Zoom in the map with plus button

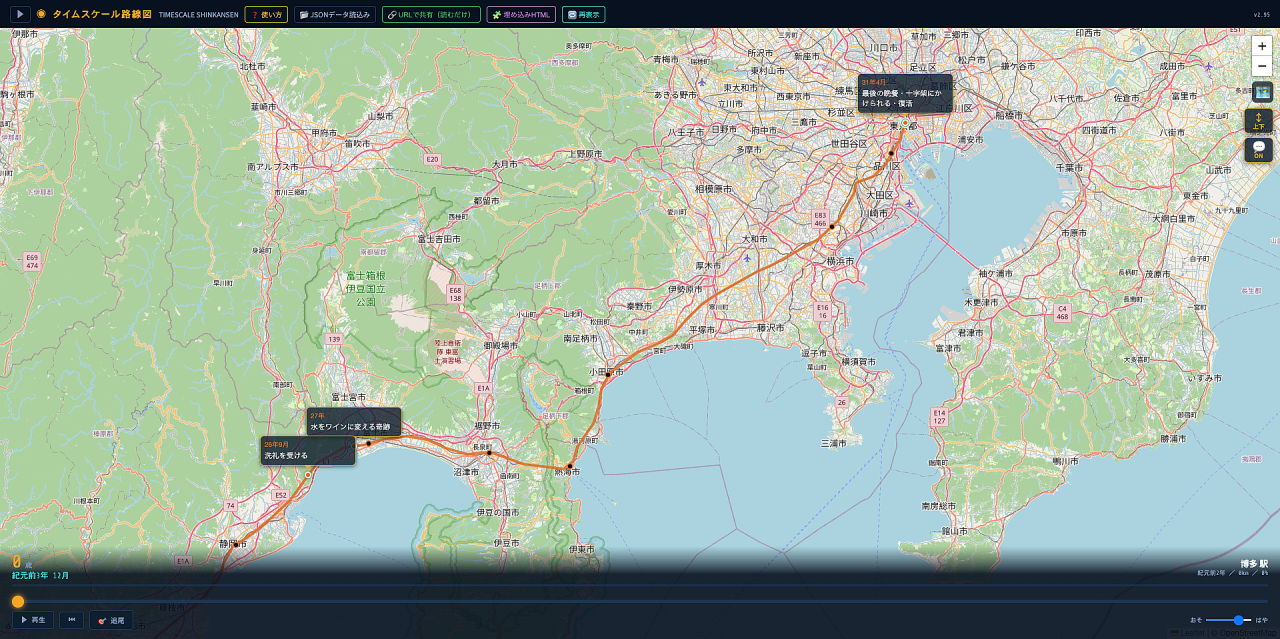pyautogui.click(x=1262, y=46)
